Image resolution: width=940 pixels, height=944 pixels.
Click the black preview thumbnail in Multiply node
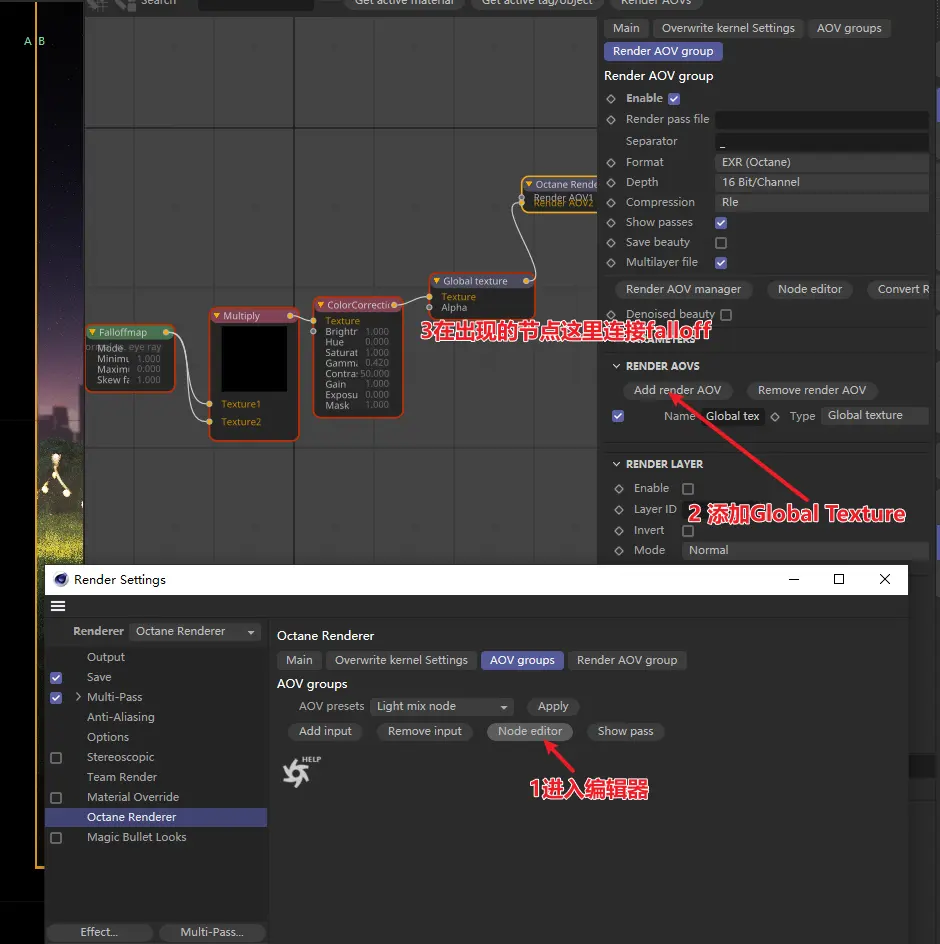[254, 359]
